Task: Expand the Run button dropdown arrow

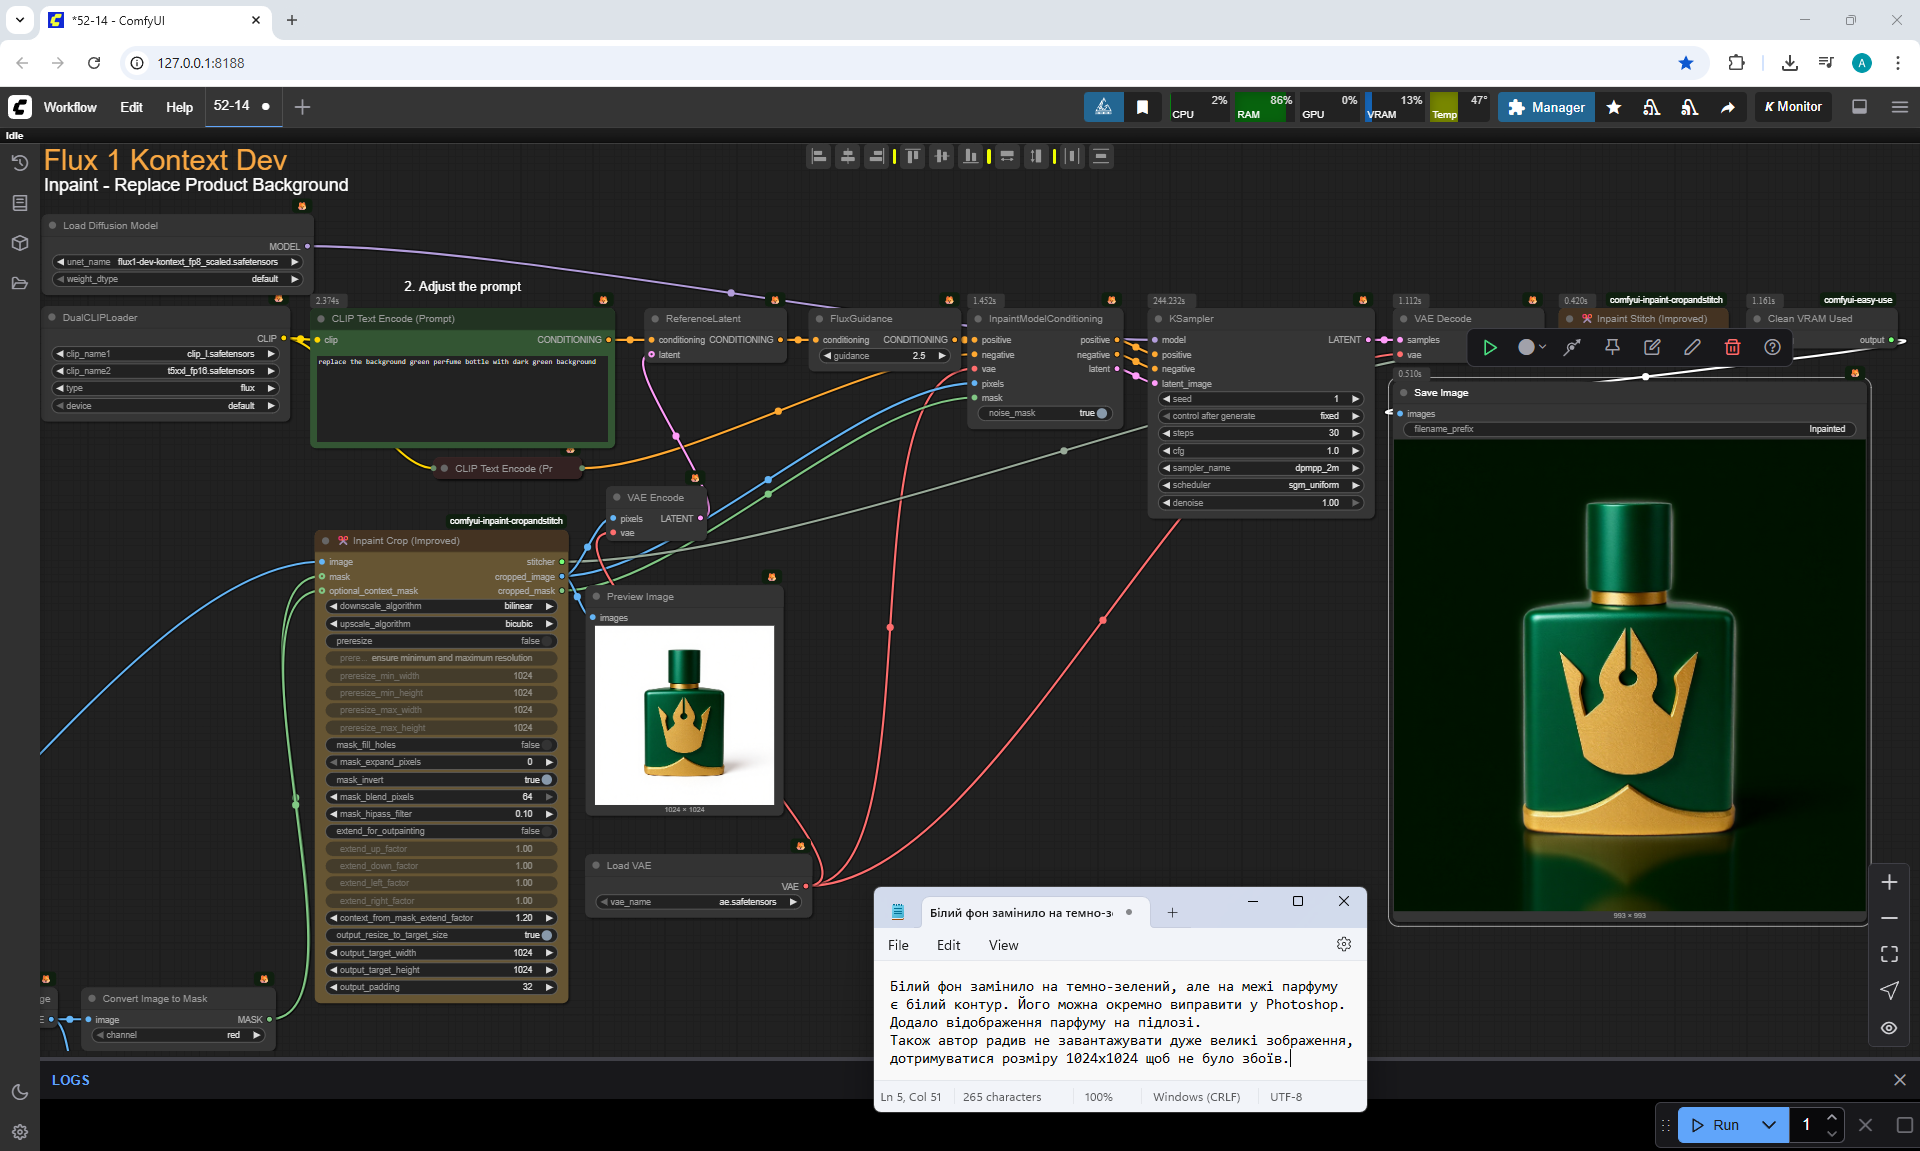Action: [x=1768, y=1125]
